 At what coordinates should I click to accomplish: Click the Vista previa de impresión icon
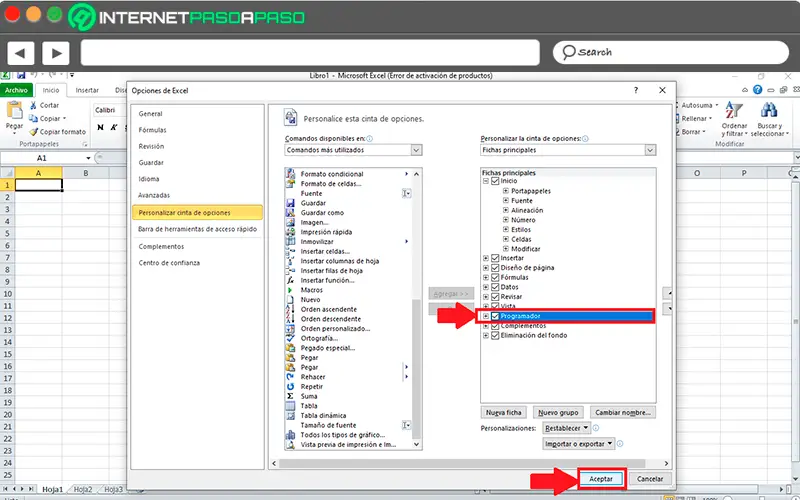(x=290, y=445)
